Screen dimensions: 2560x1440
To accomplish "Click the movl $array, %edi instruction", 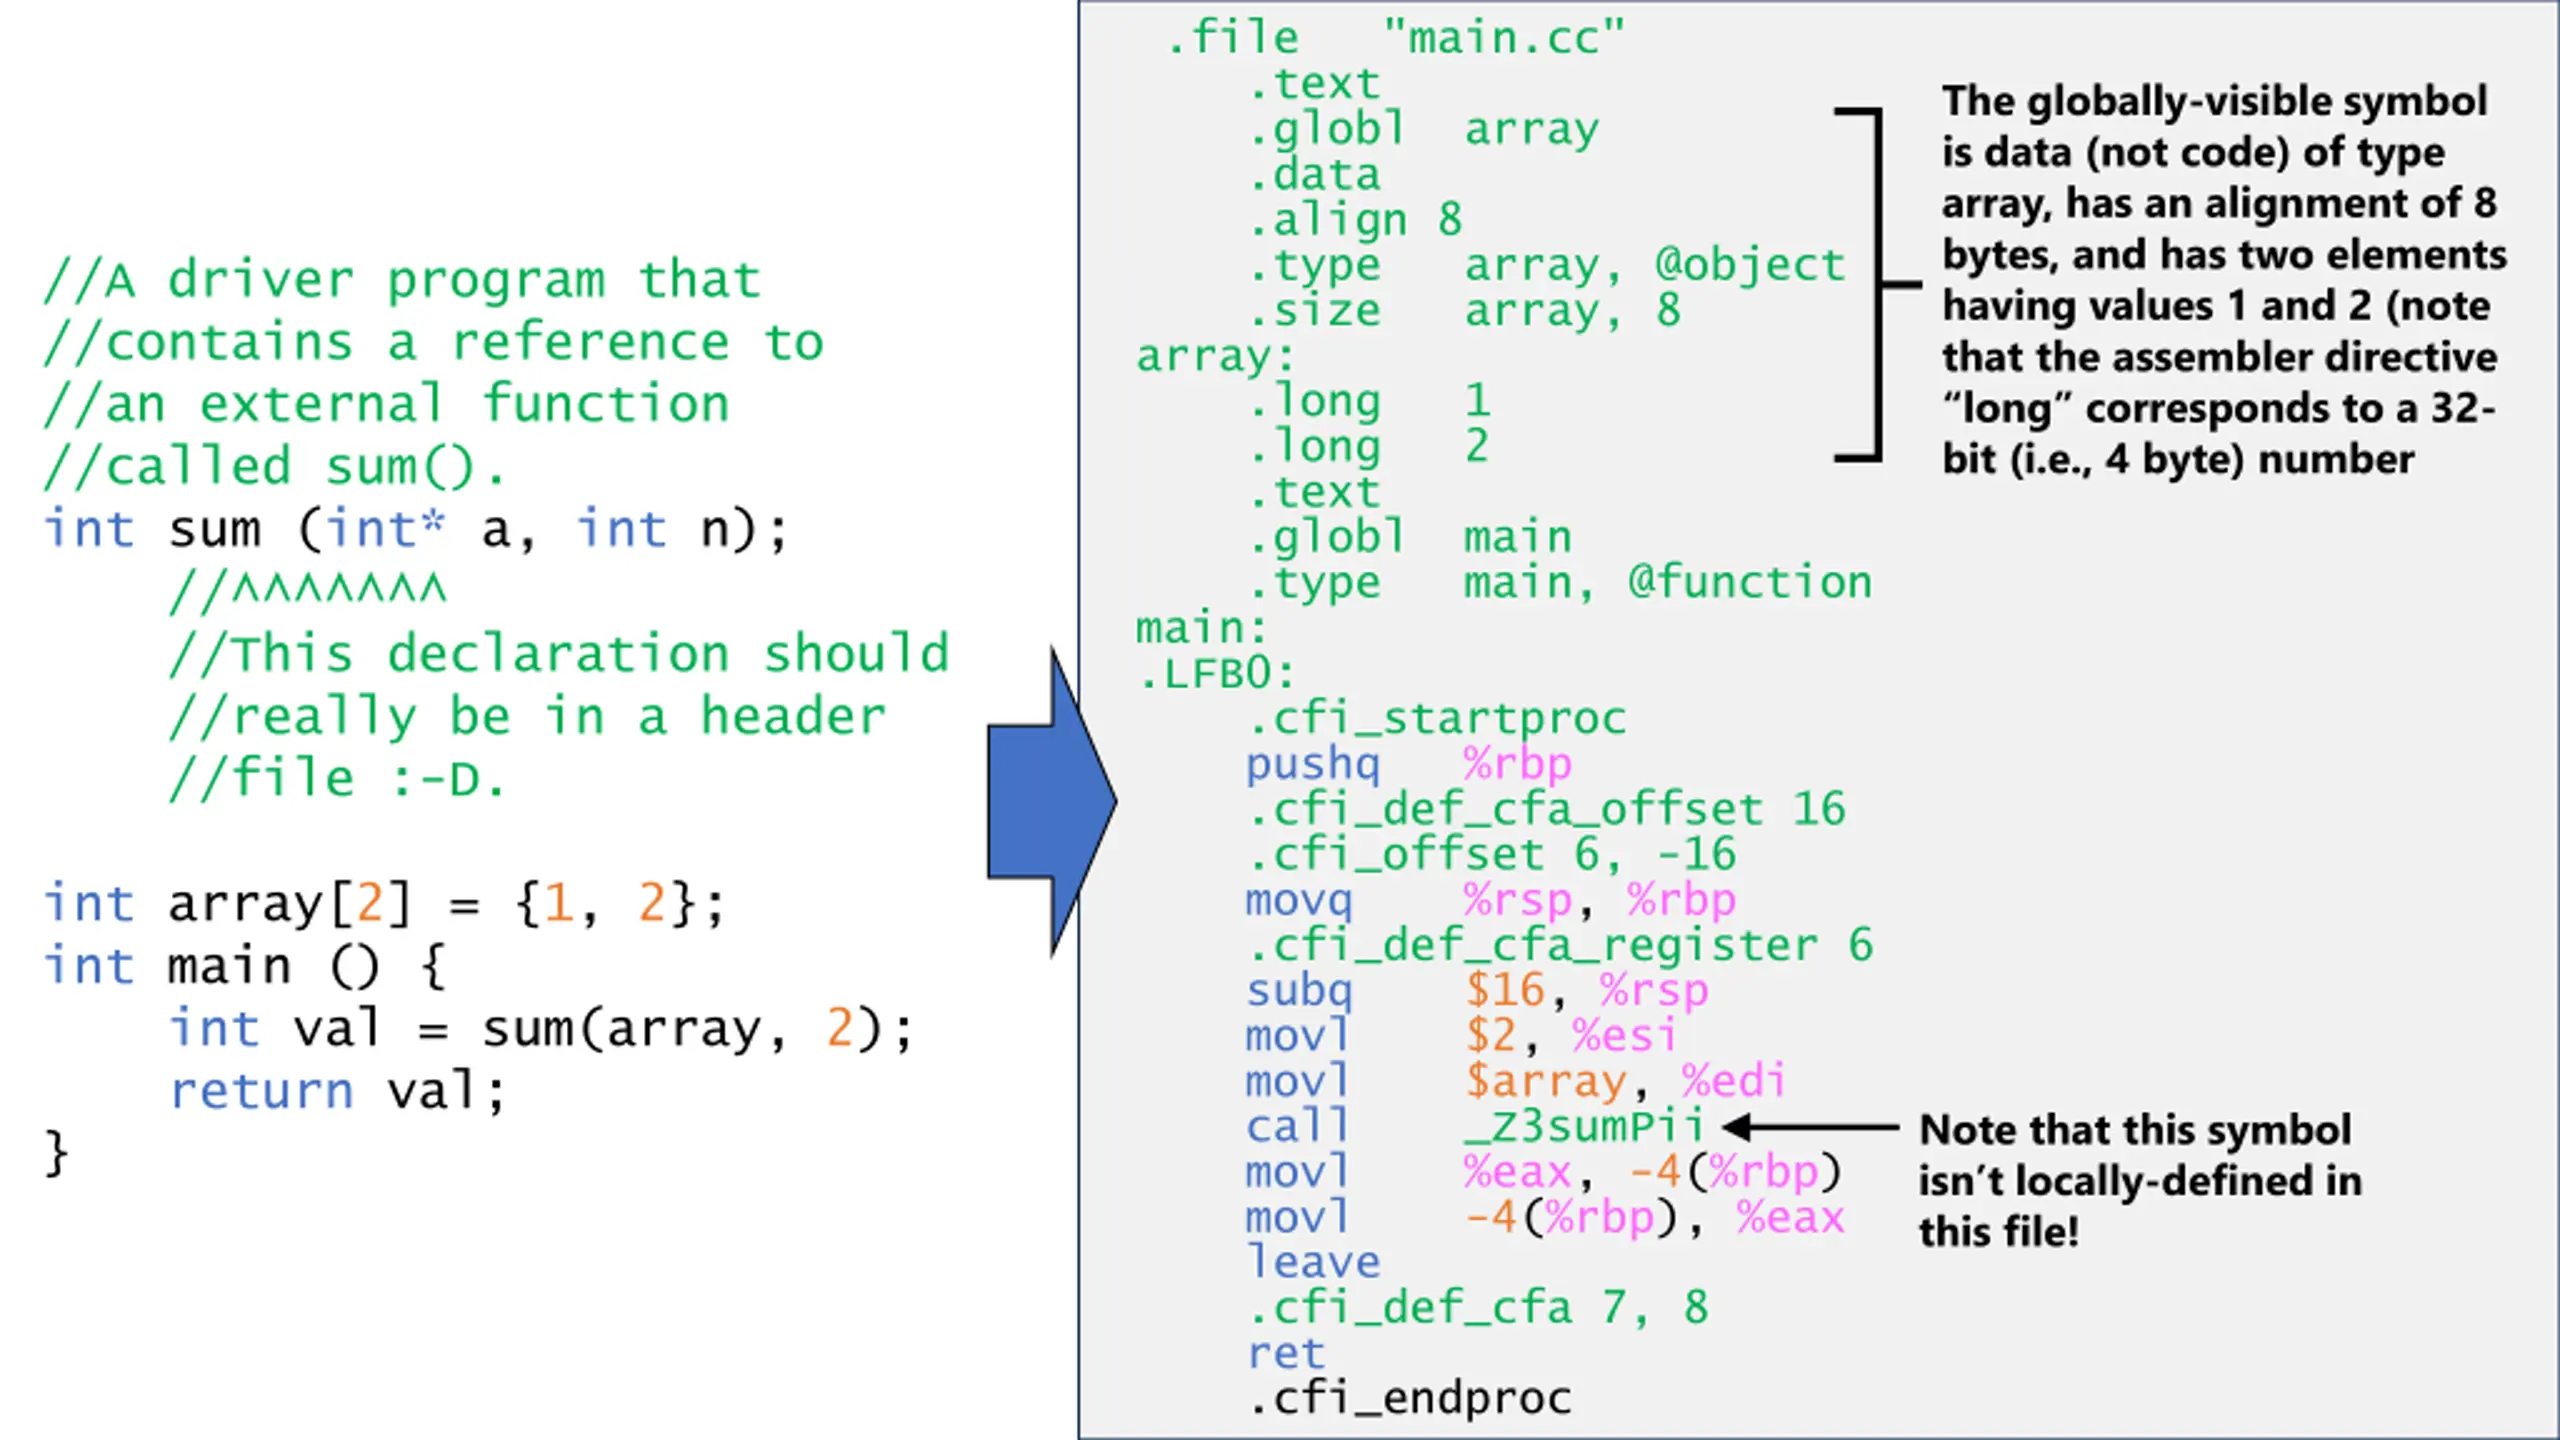I will click(x=1514, y=1082).
